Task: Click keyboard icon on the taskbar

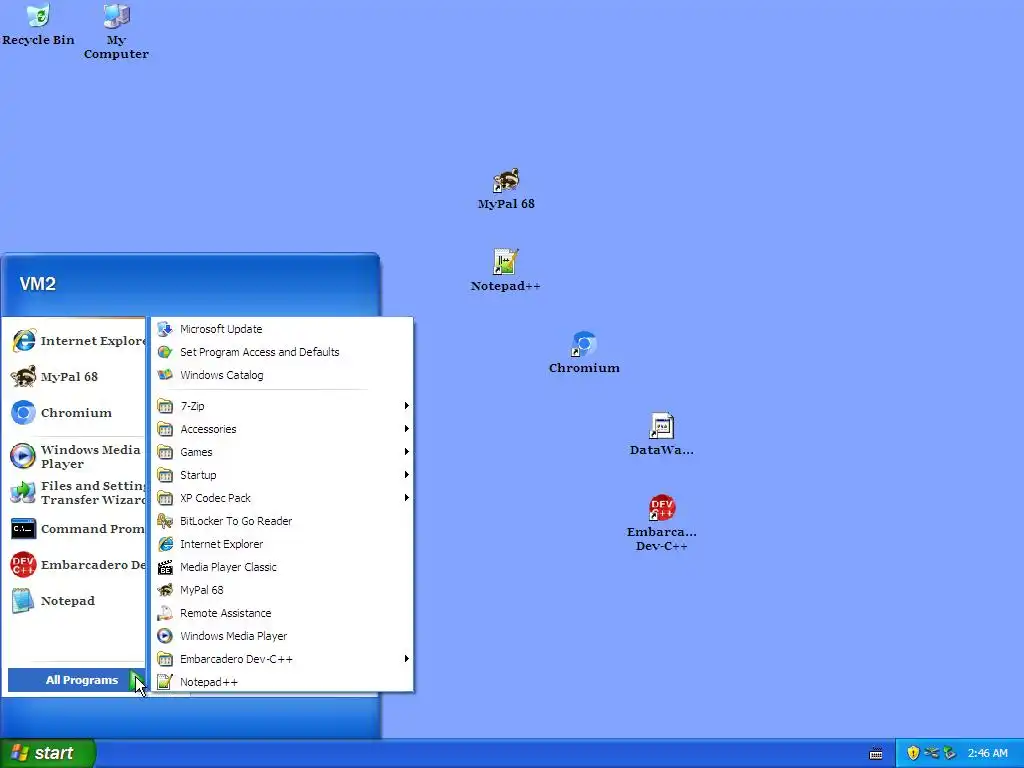Action: pyautogui.click(x=876, y=754)
